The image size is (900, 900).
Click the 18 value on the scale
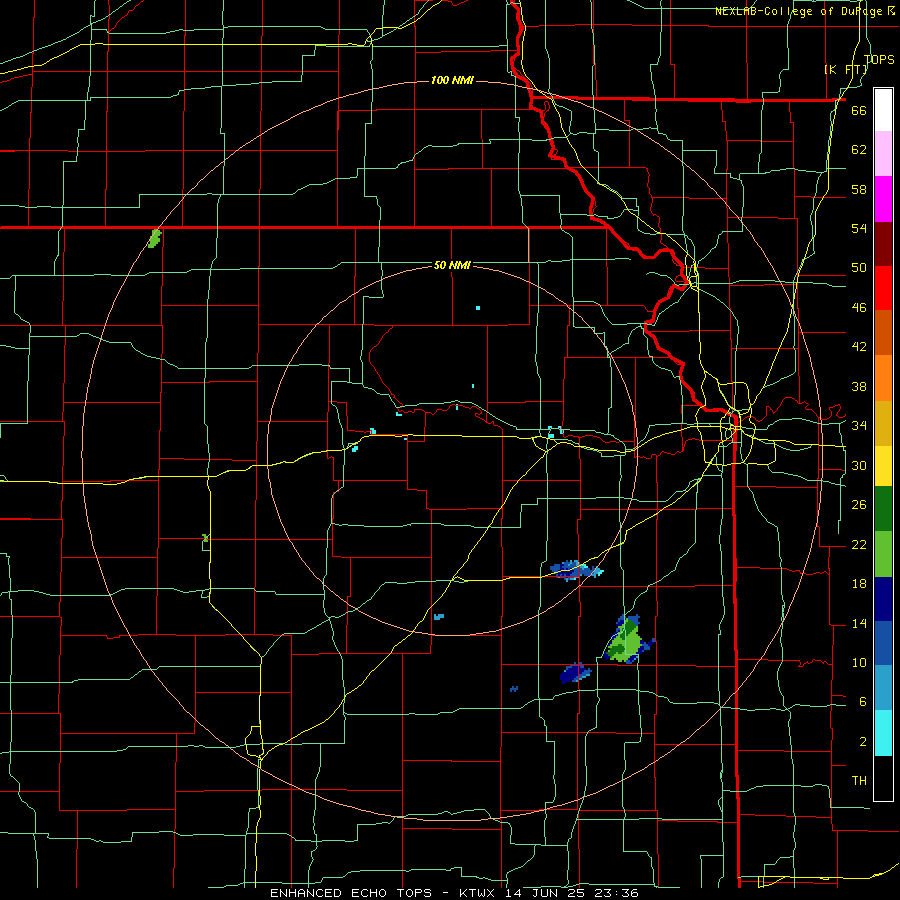pyautogui.click(x=859, y=584)
